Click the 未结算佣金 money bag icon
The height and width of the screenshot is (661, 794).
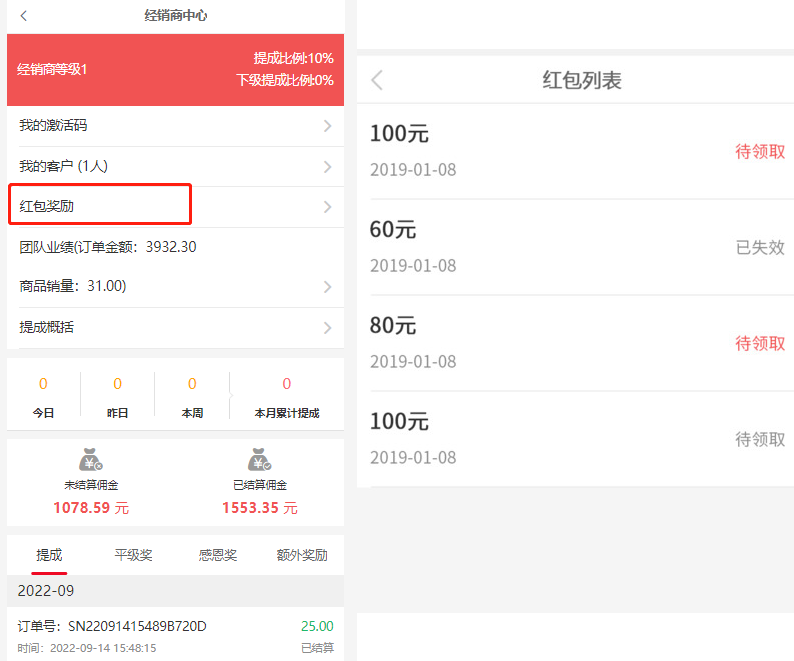[91, 460]
